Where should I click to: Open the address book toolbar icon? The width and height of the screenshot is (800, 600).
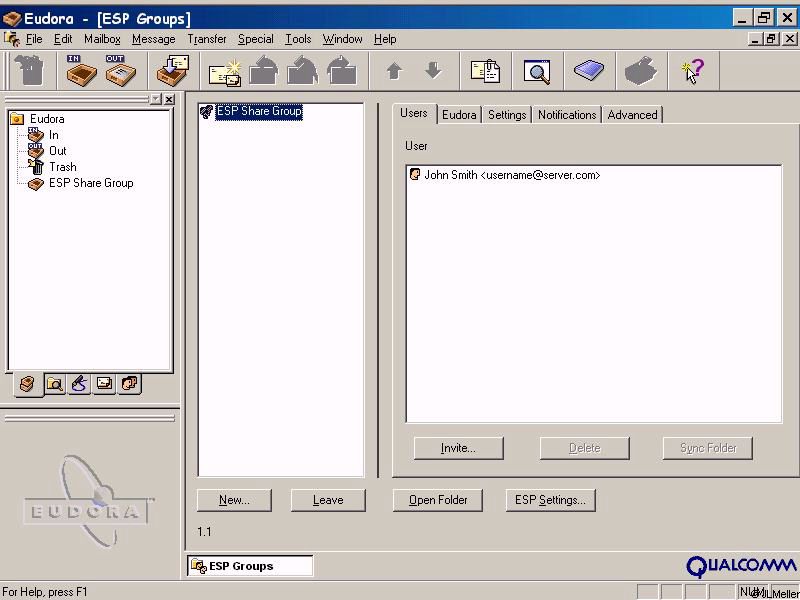click(589, 70)
